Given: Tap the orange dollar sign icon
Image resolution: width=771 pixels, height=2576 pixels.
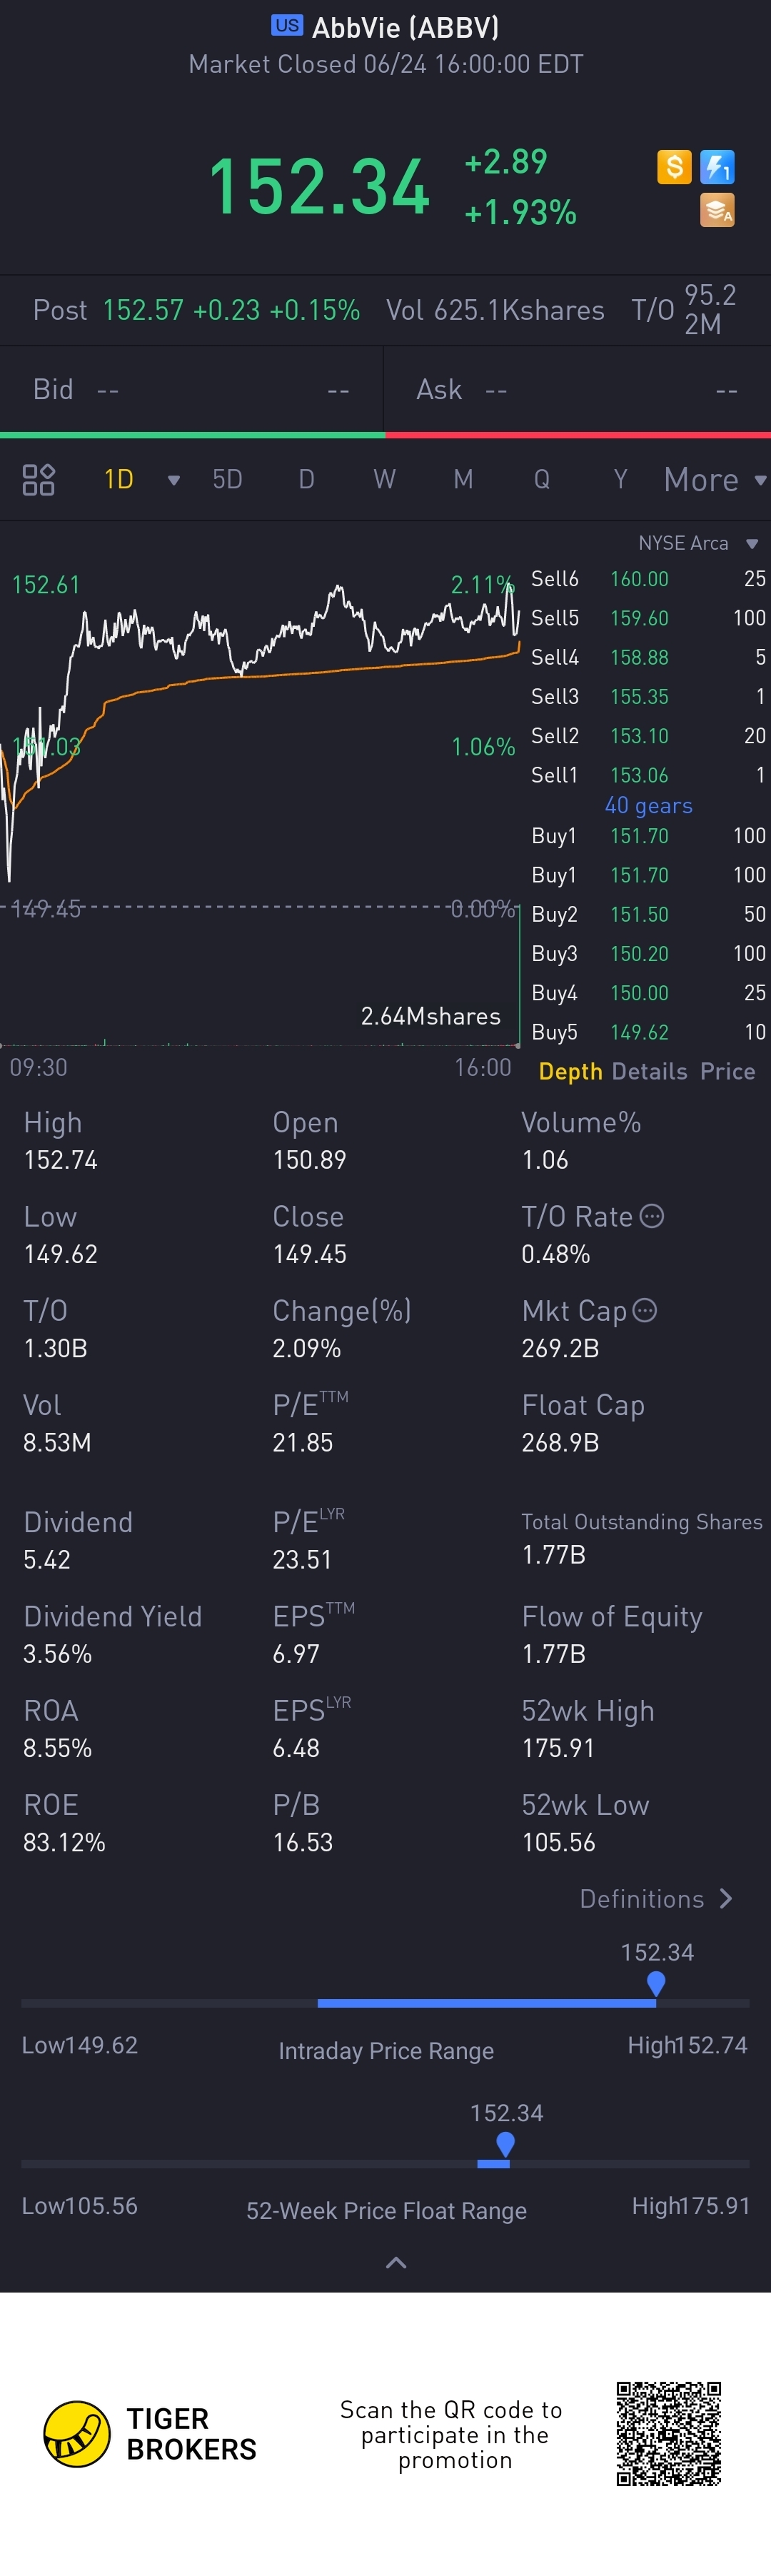Looking at the screenshot, I should [674, 166].
